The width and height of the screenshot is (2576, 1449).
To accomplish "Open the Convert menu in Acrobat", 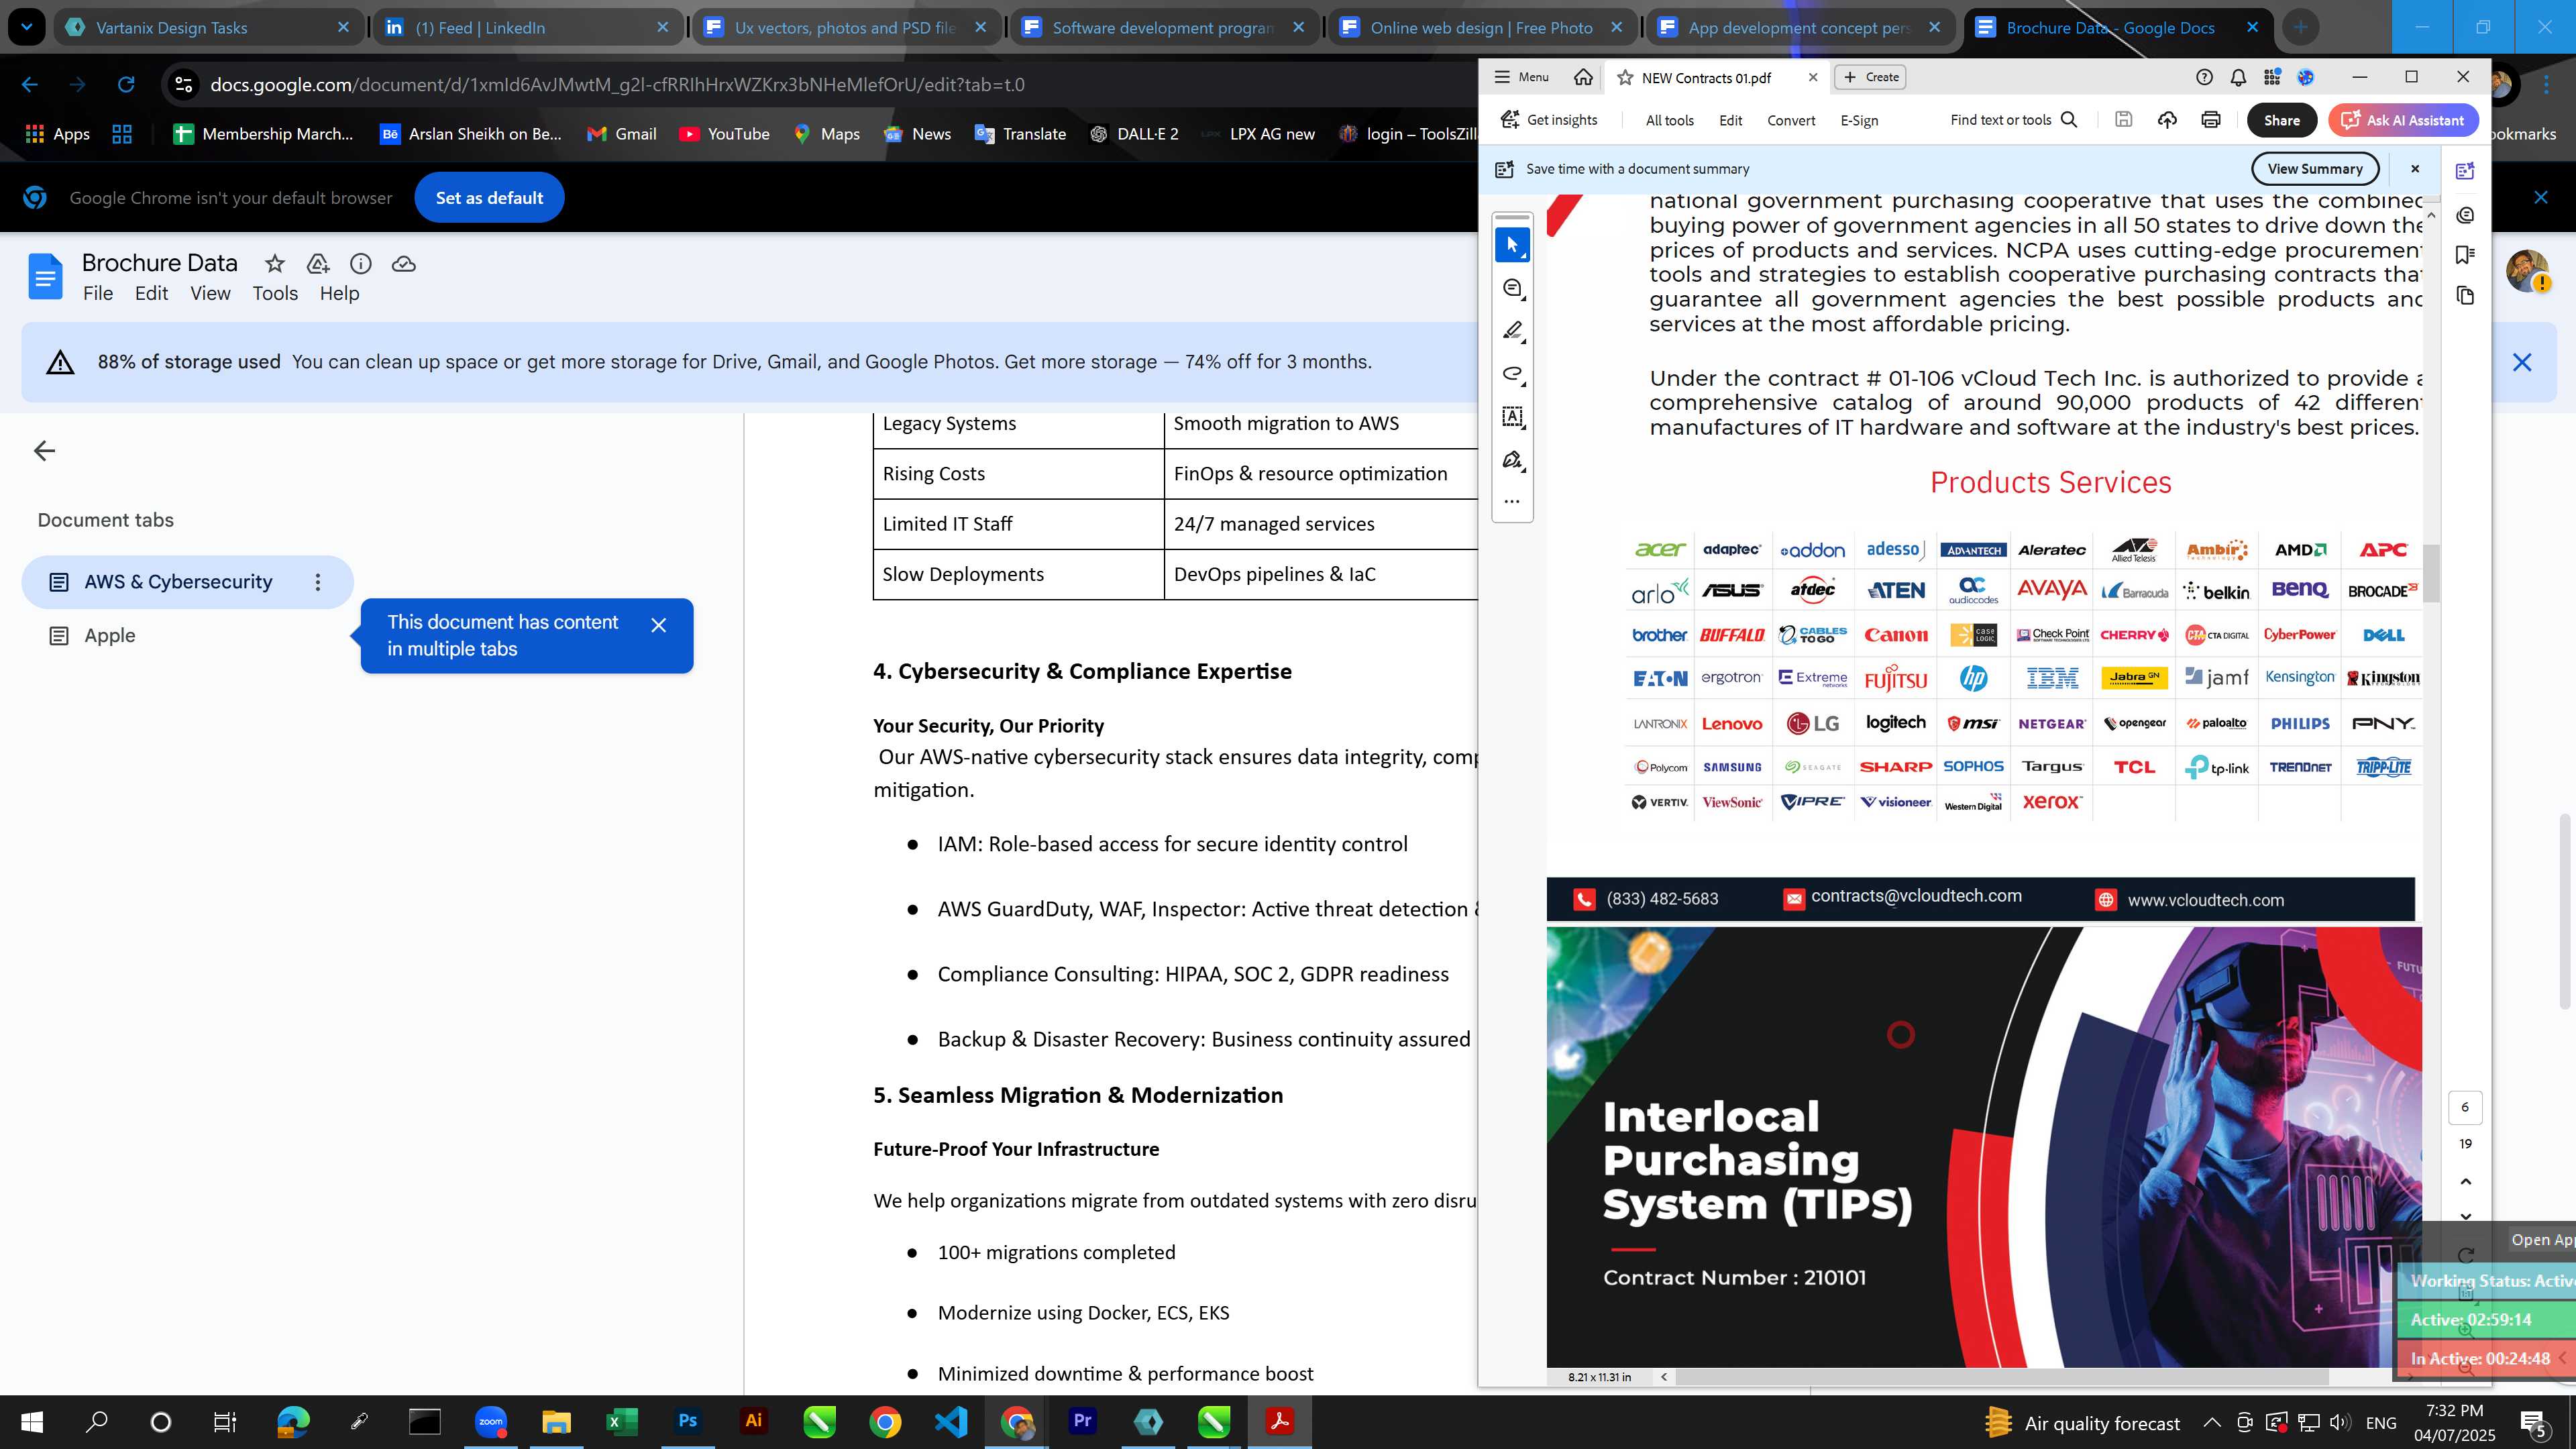I will pos(1790,120).
